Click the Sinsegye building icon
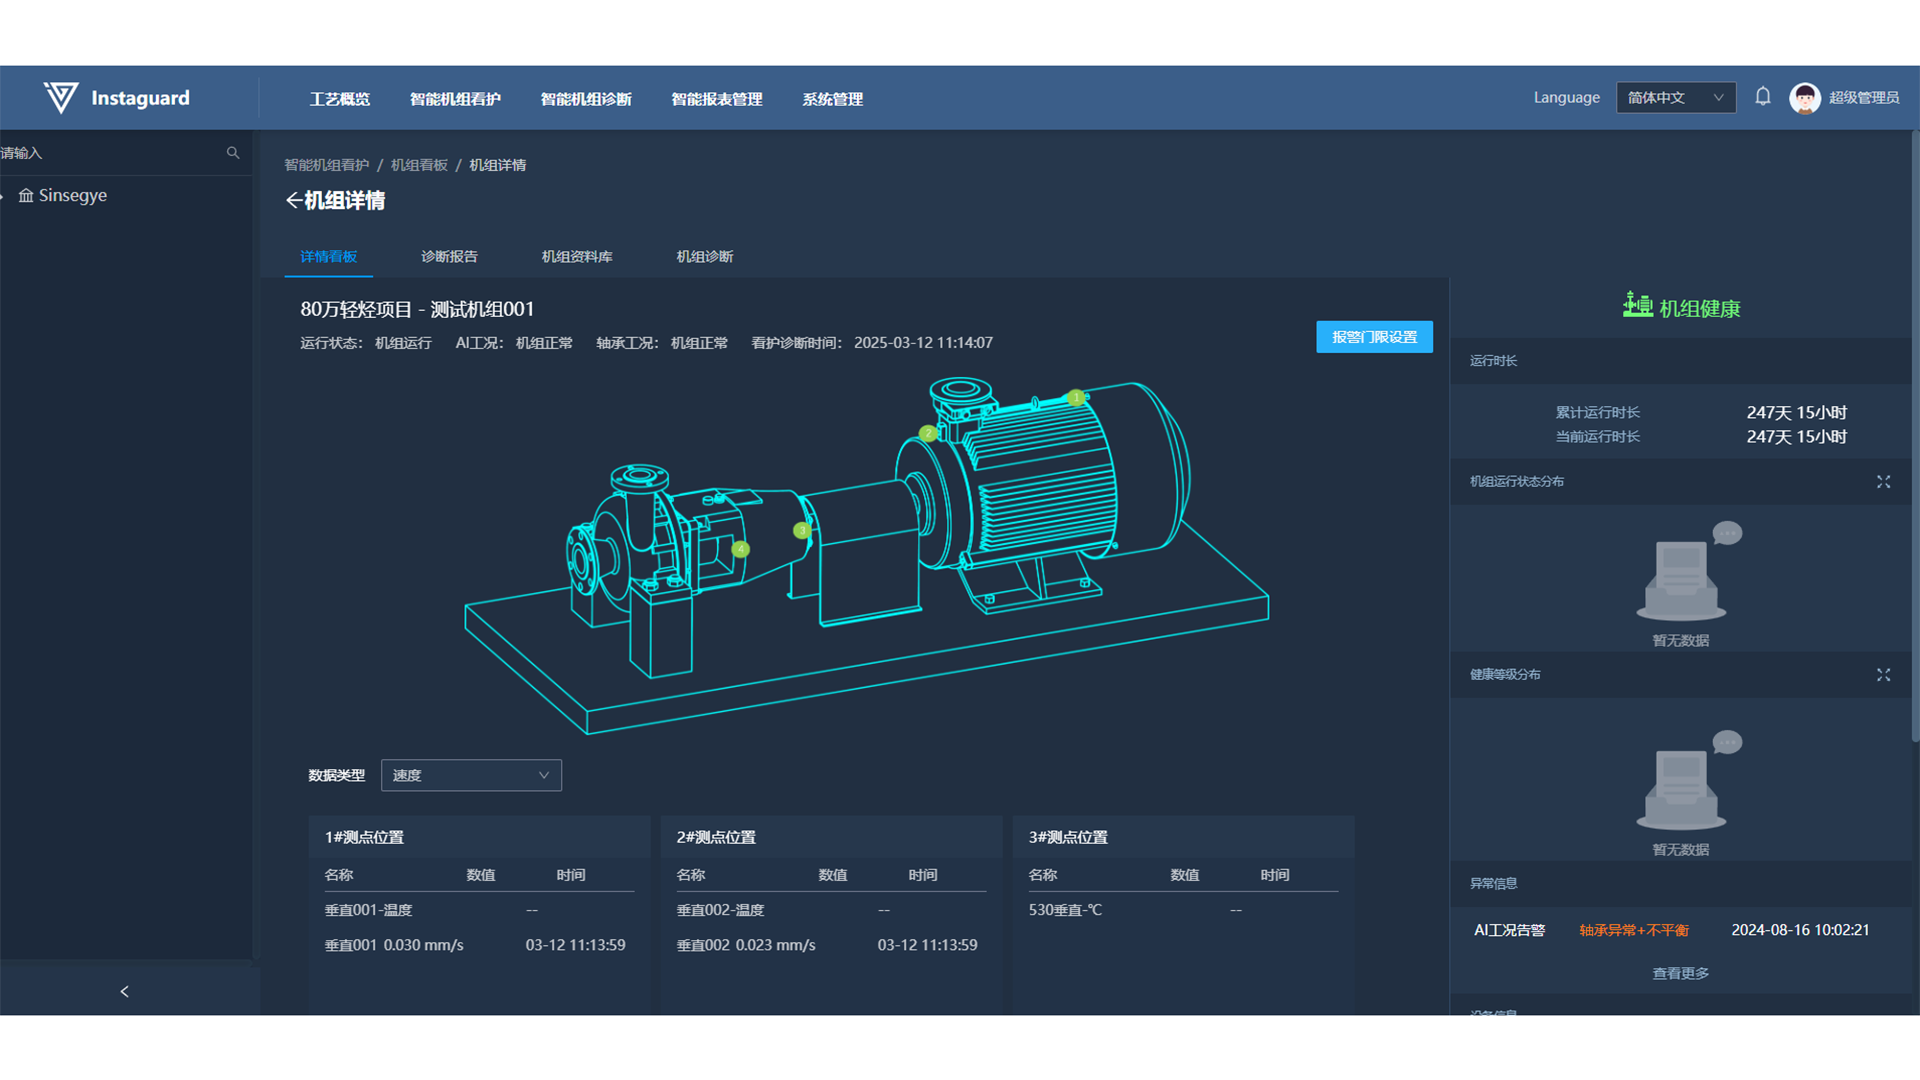This screenshot has height=1080, width=1920. [x=26, y=196]
